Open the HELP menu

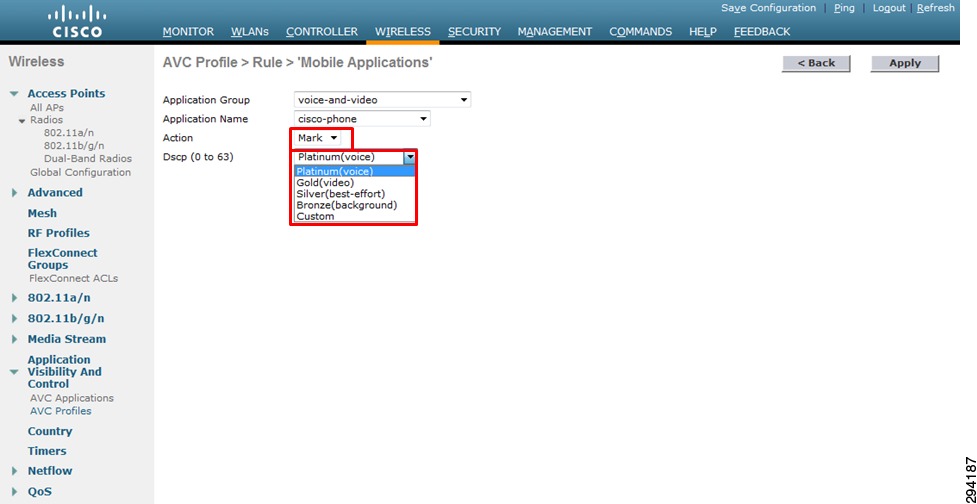pyautogui.click(x=703, y=31)
